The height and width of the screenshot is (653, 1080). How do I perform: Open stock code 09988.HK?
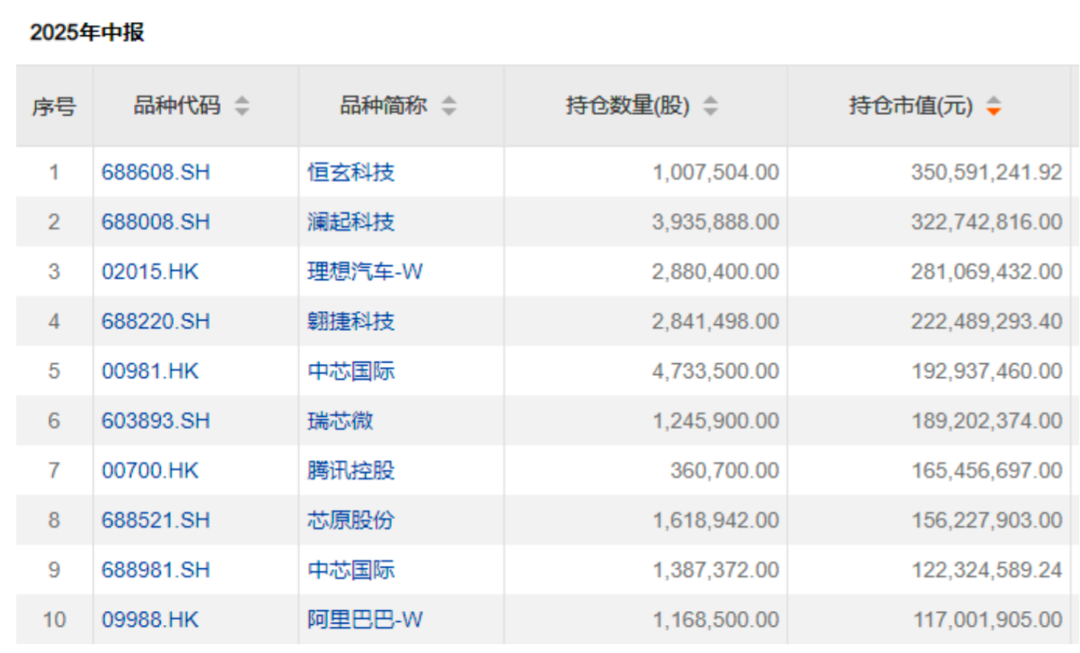click(x=150, y=619)
